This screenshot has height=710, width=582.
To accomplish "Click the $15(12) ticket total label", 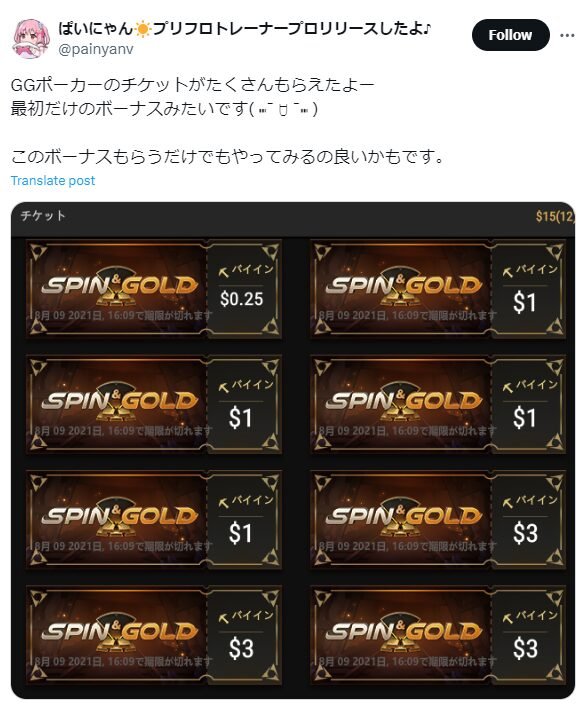I will click(555, 216).
